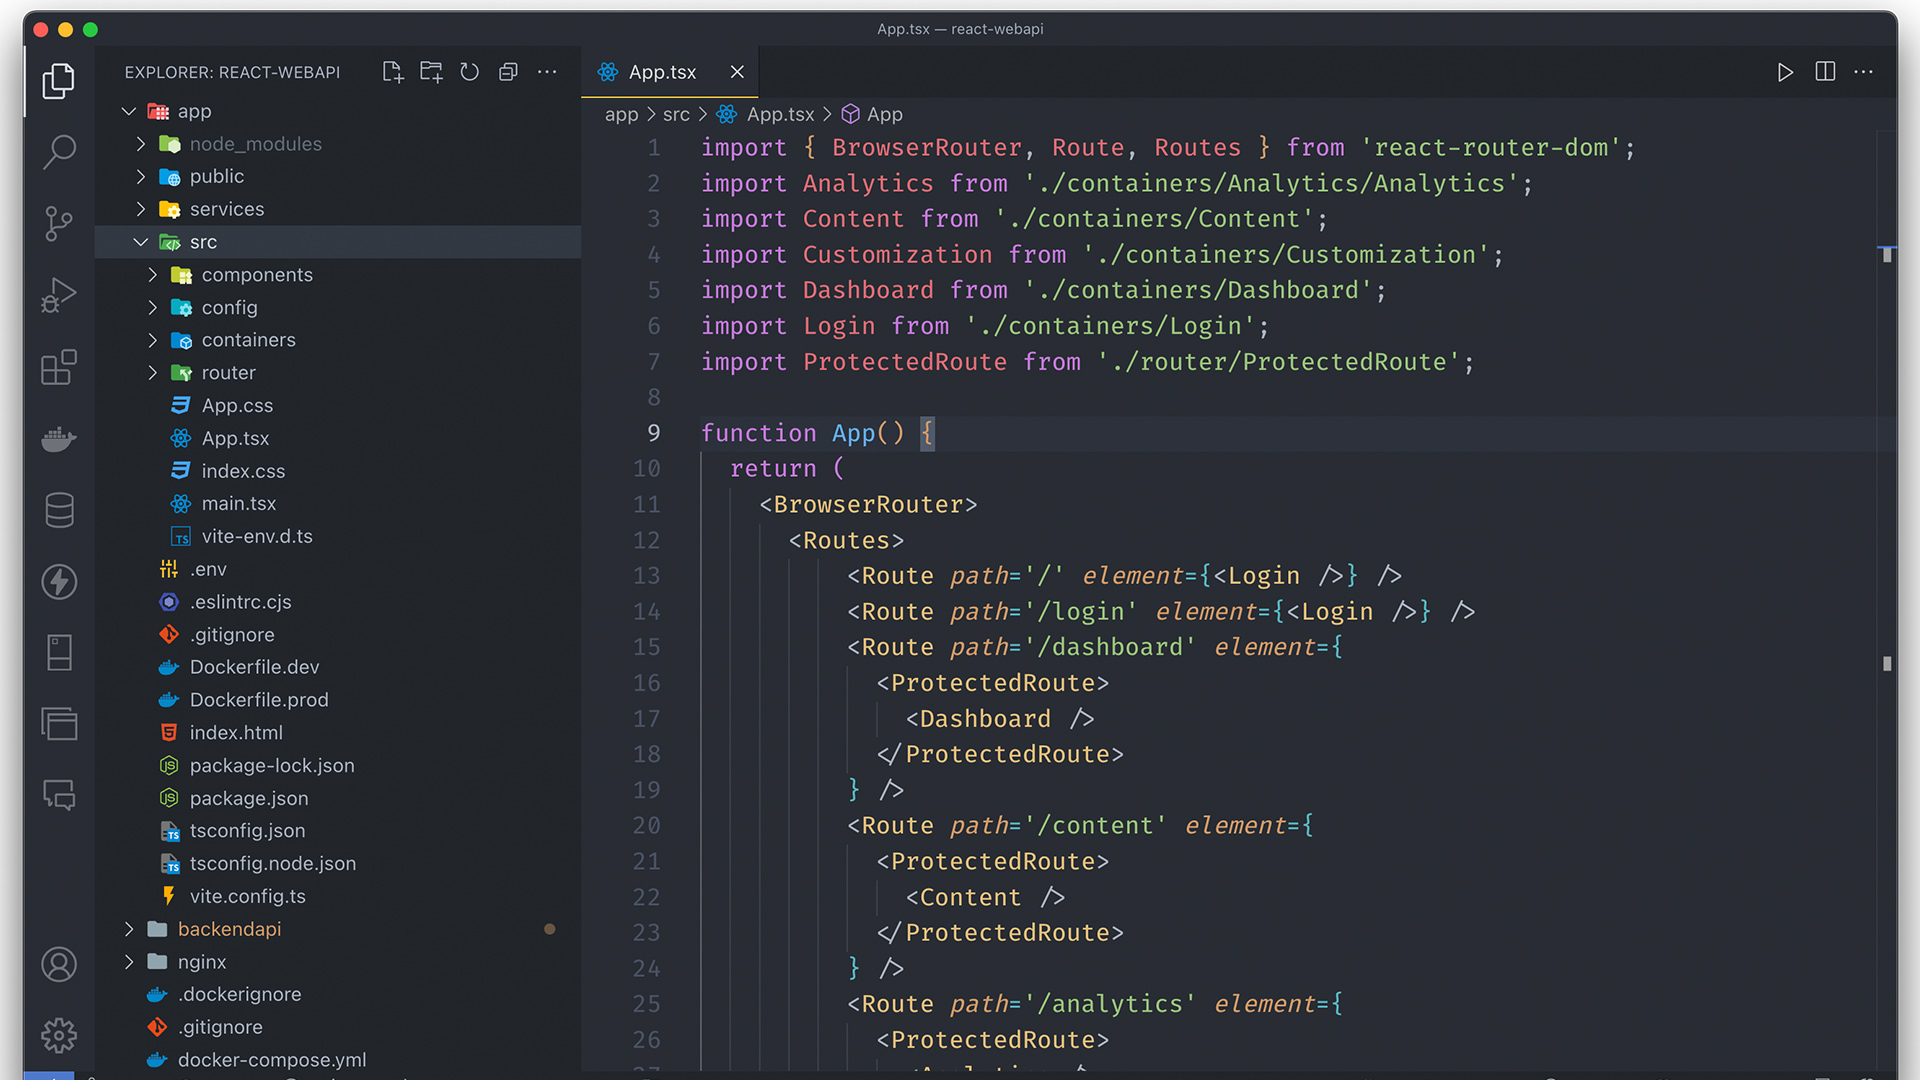Open docker-compose.yml file
1920x1080 pixels.
[338, 1060]
